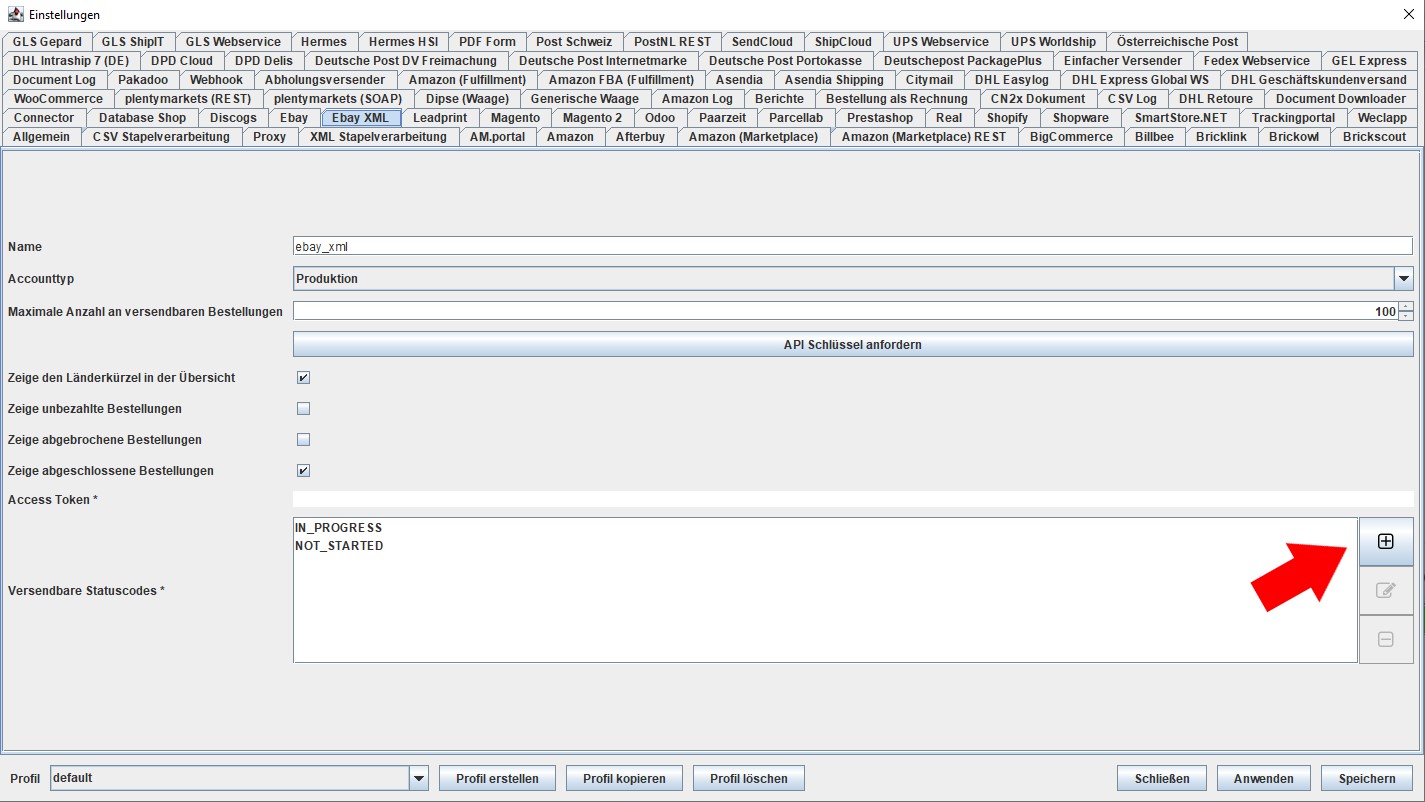This screenshot has width=1425, height=802.
Task: Select the DPD Cloud tab
Action: (x=182, y=61)
